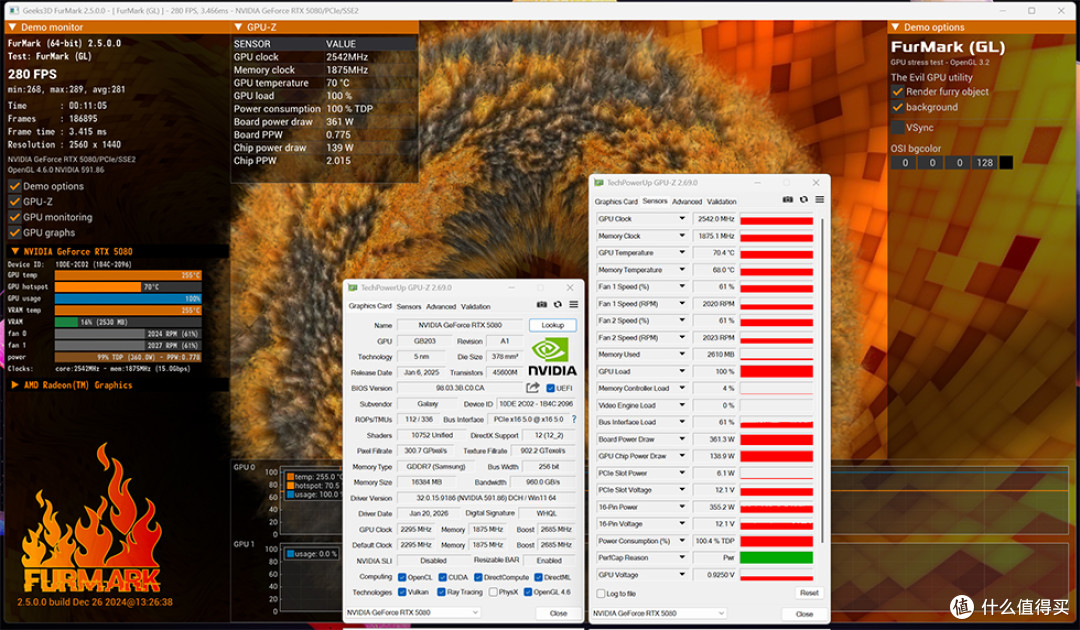The image size is (1080, 630).
Task: Expand the AMD Radeon(TM) Graphics section
Action: coord(14,385)
